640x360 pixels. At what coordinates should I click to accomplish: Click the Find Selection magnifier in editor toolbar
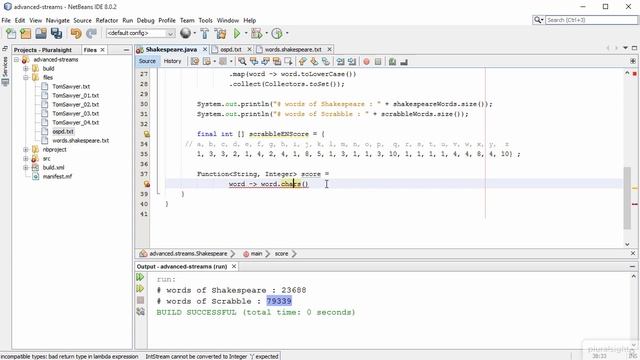242,62
